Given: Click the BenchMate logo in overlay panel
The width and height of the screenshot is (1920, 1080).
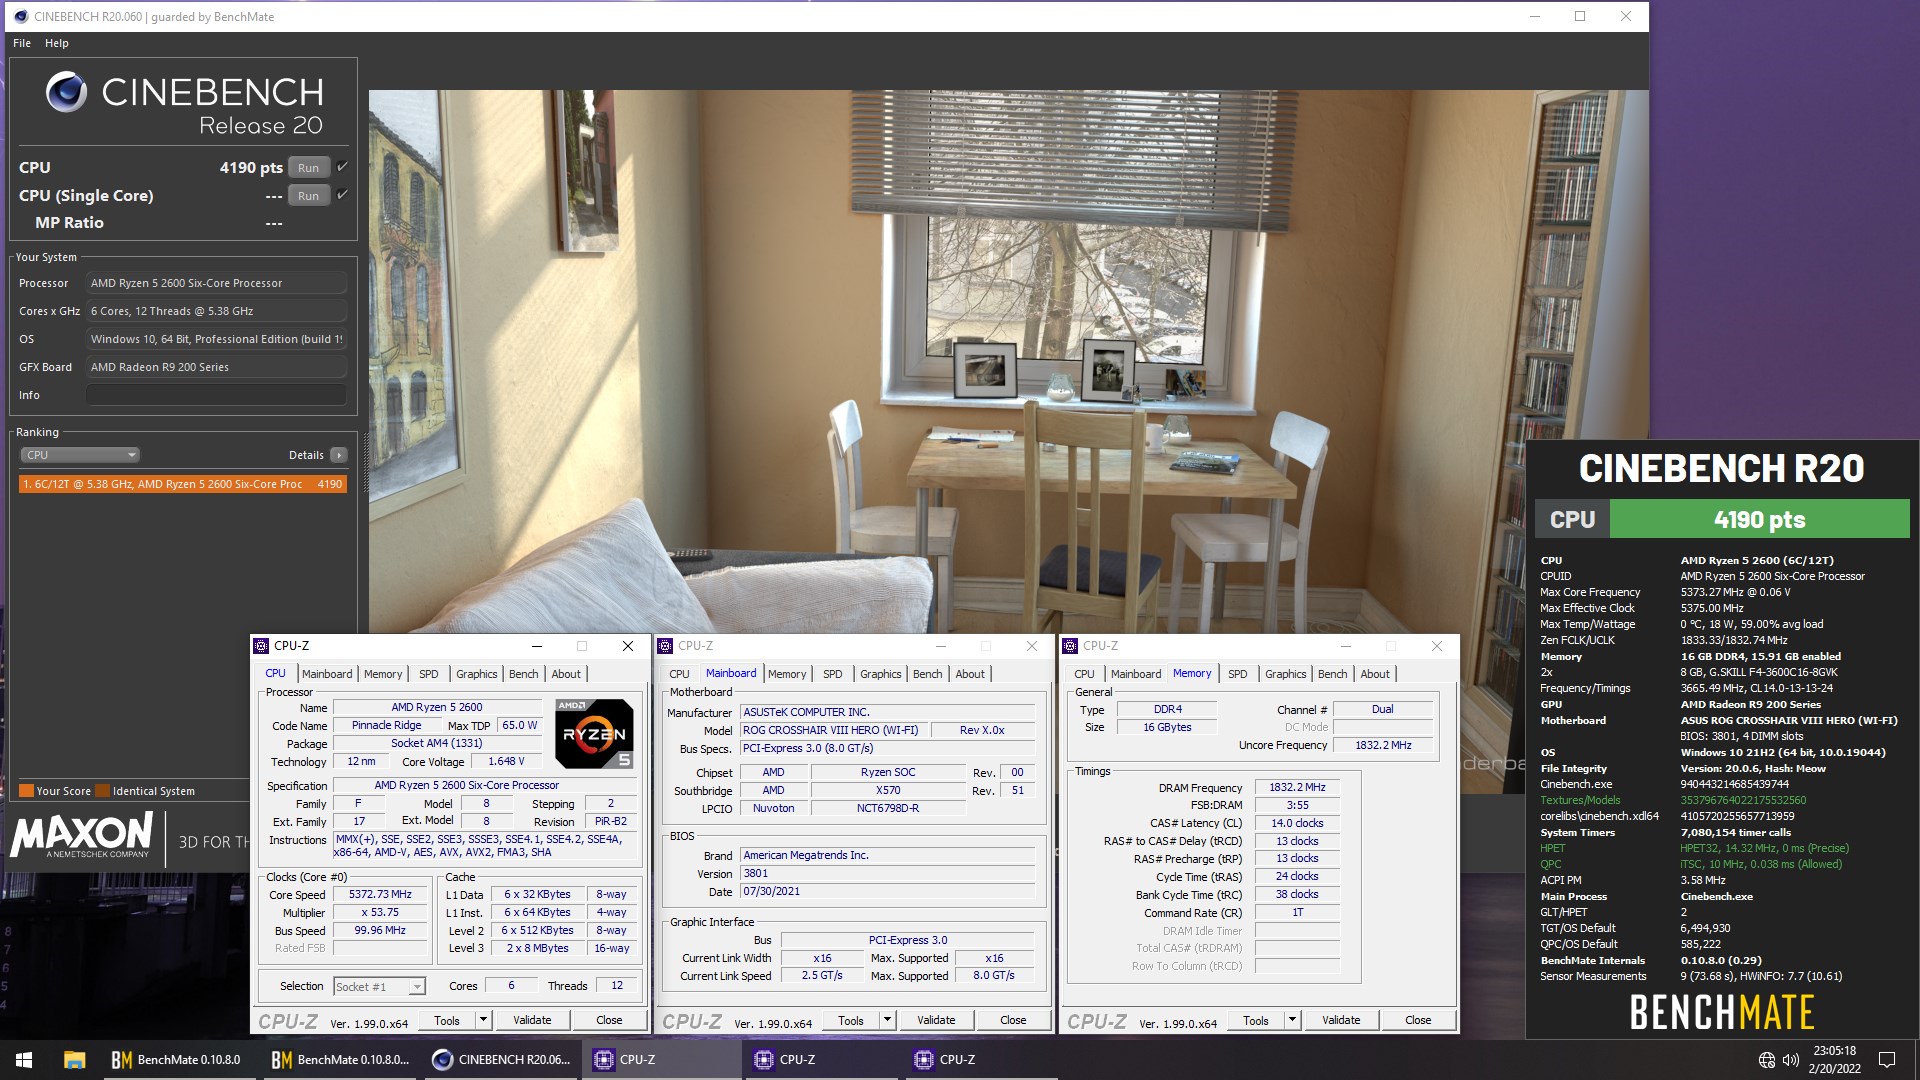Looking at the screenshot, I should coord(1722,1012).
